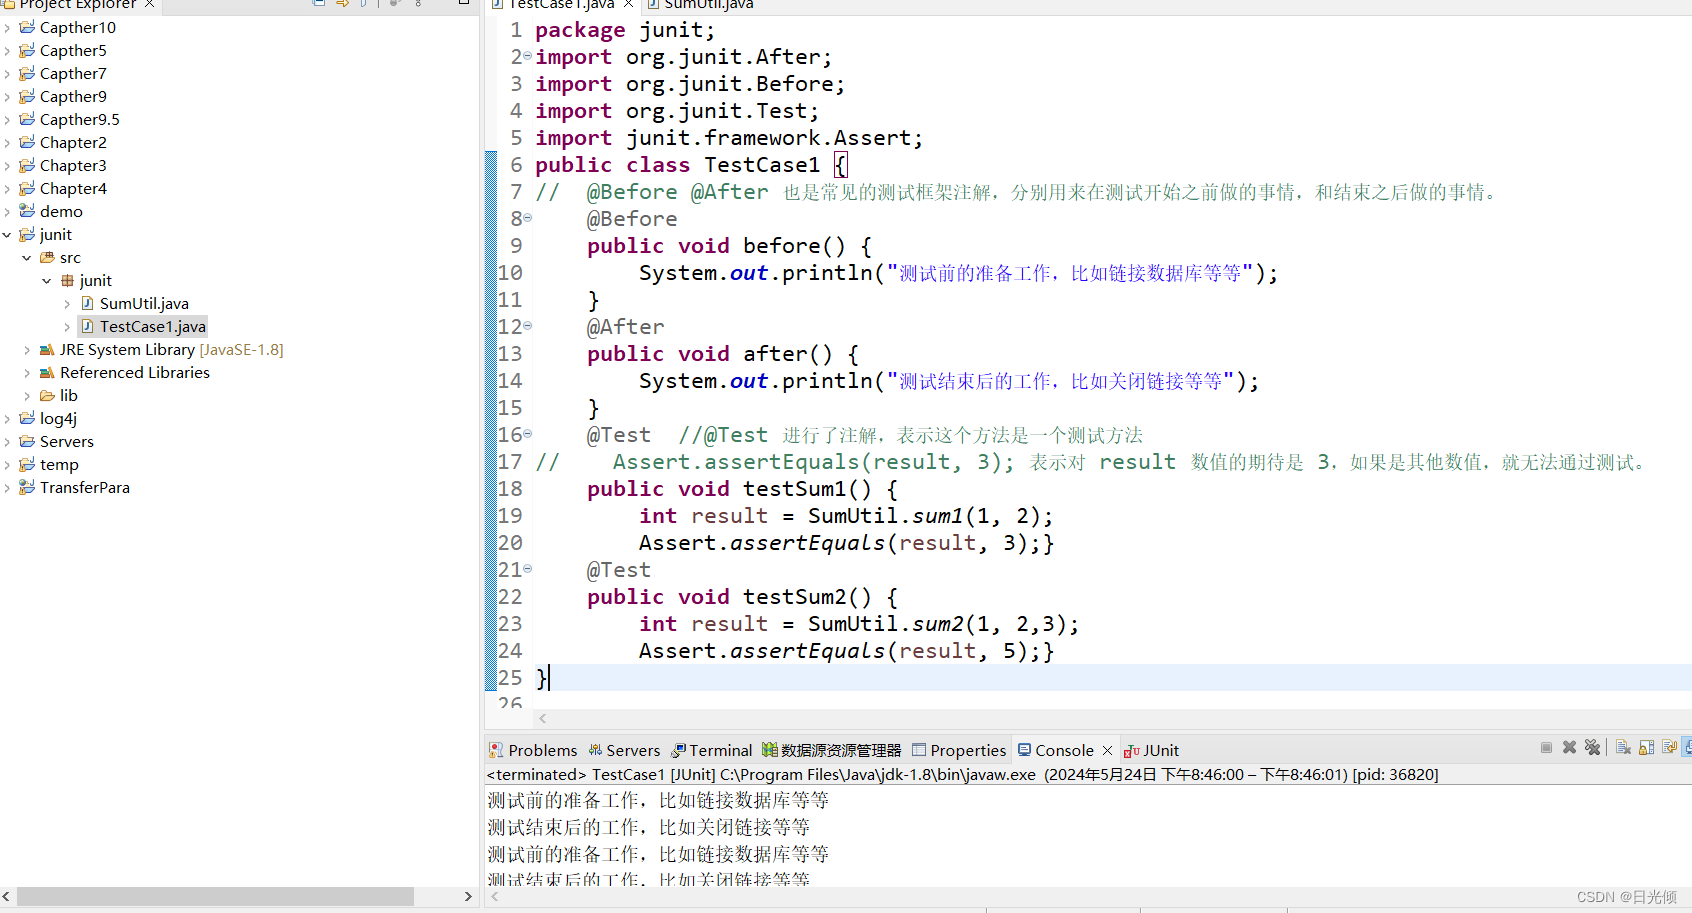Switch to the Servers view tab
The width and height of the screenshot is (1692, 913).
[624, 750]
